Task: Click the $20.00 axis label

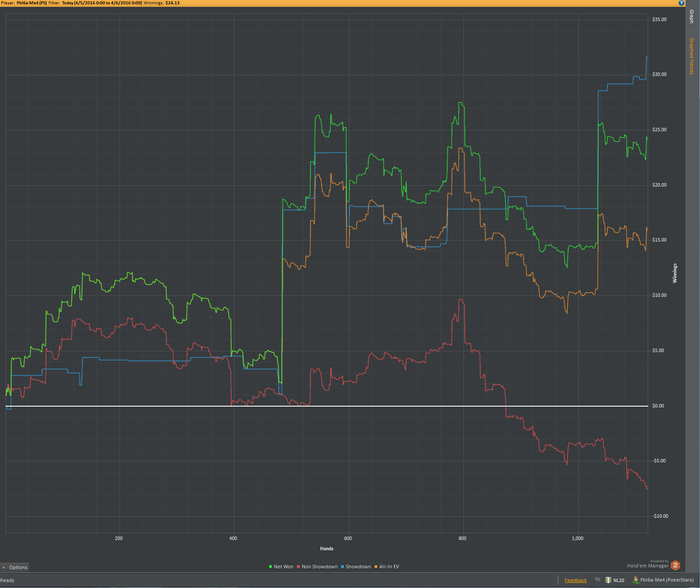Action: pyautogui.click(x=659, y=185)
